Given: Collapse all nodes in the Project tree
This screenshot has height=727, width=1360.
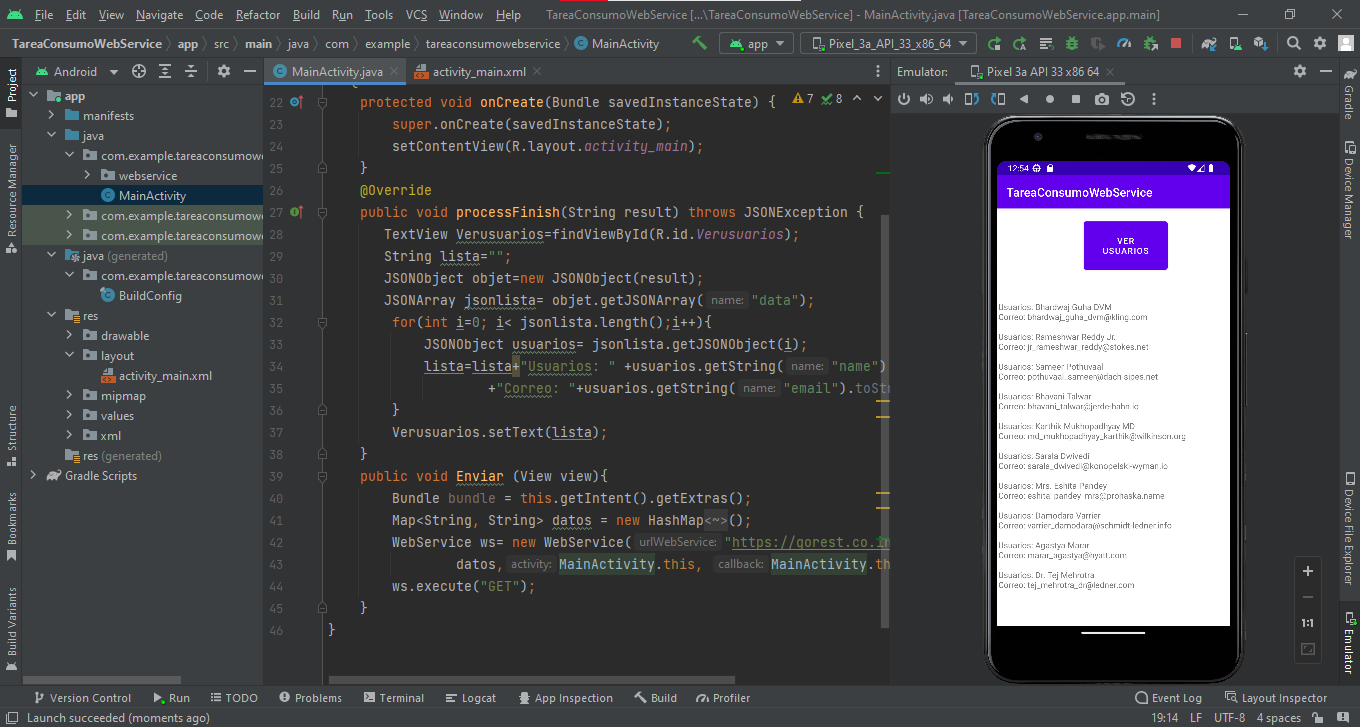Looking at the screenshot, I should tap(189, 71).
